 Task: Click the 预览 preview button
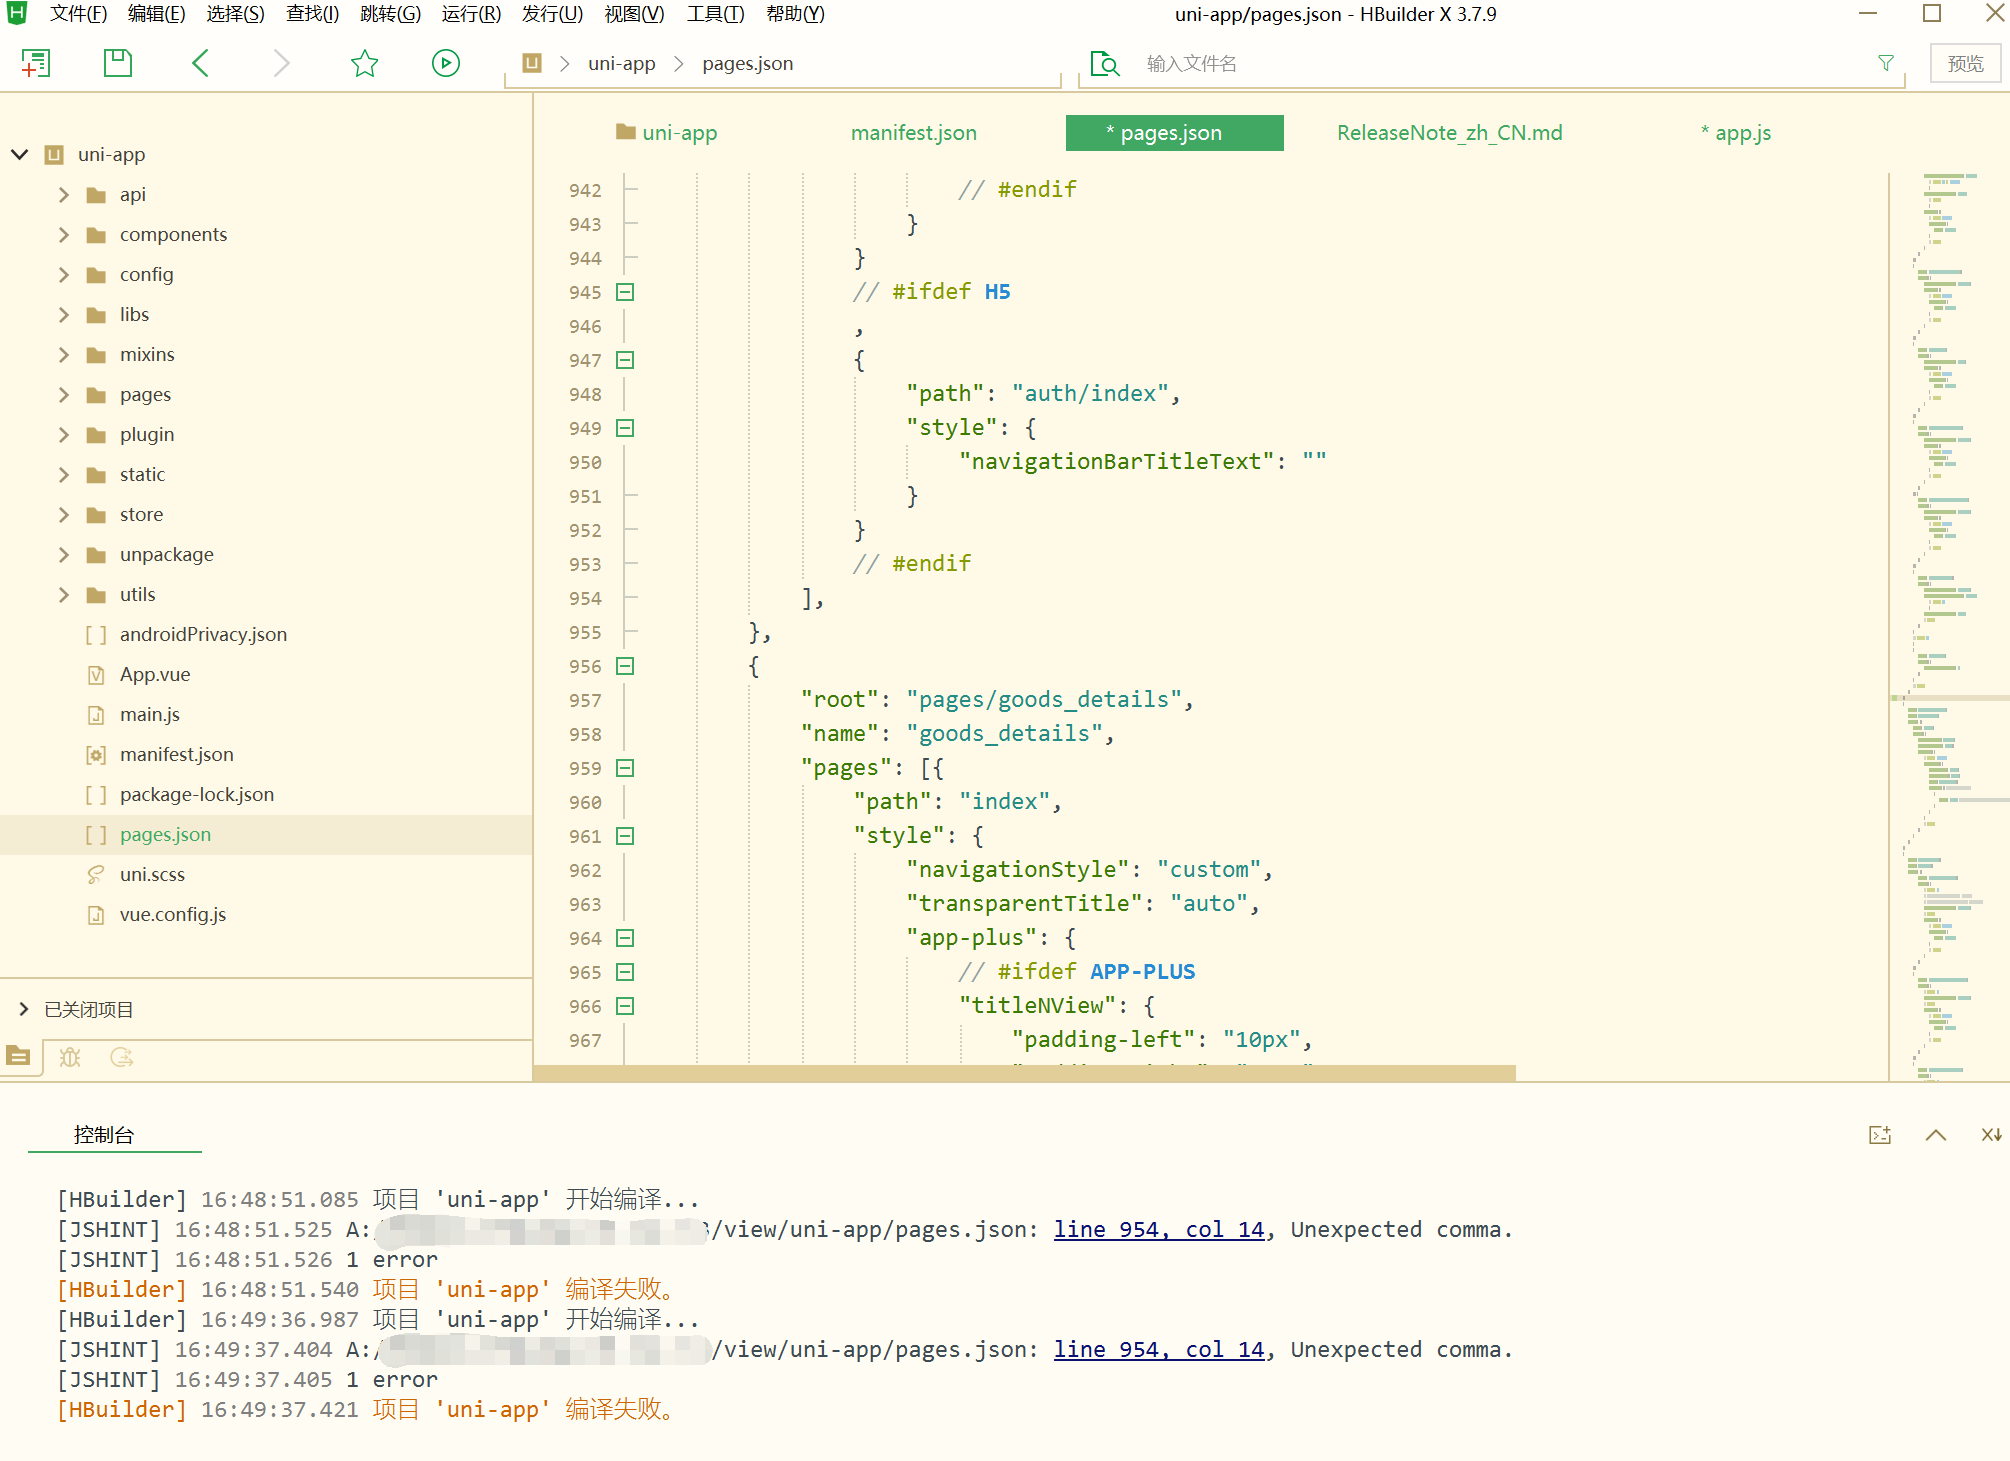(1965, 64)
